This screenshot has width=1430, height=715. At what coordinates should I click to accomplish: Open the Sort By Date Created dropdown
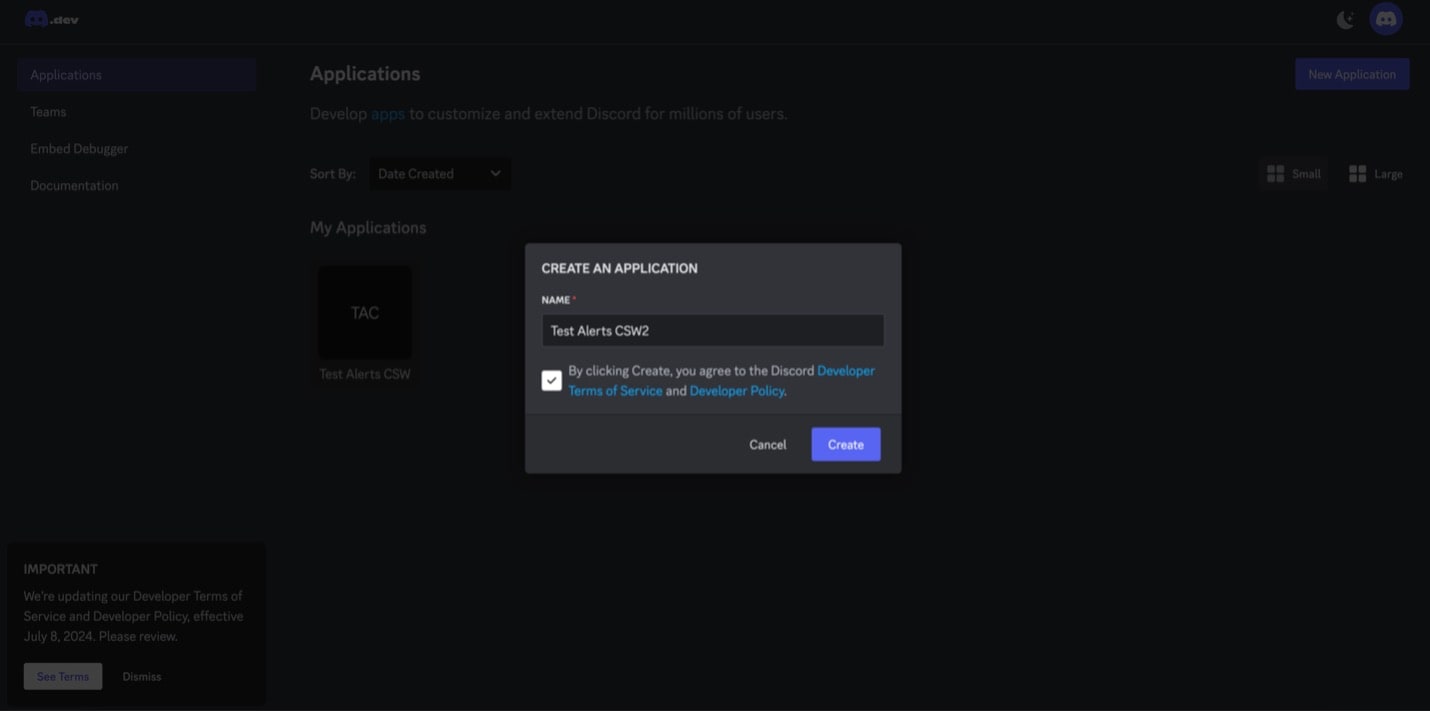[x=440, y=174]
